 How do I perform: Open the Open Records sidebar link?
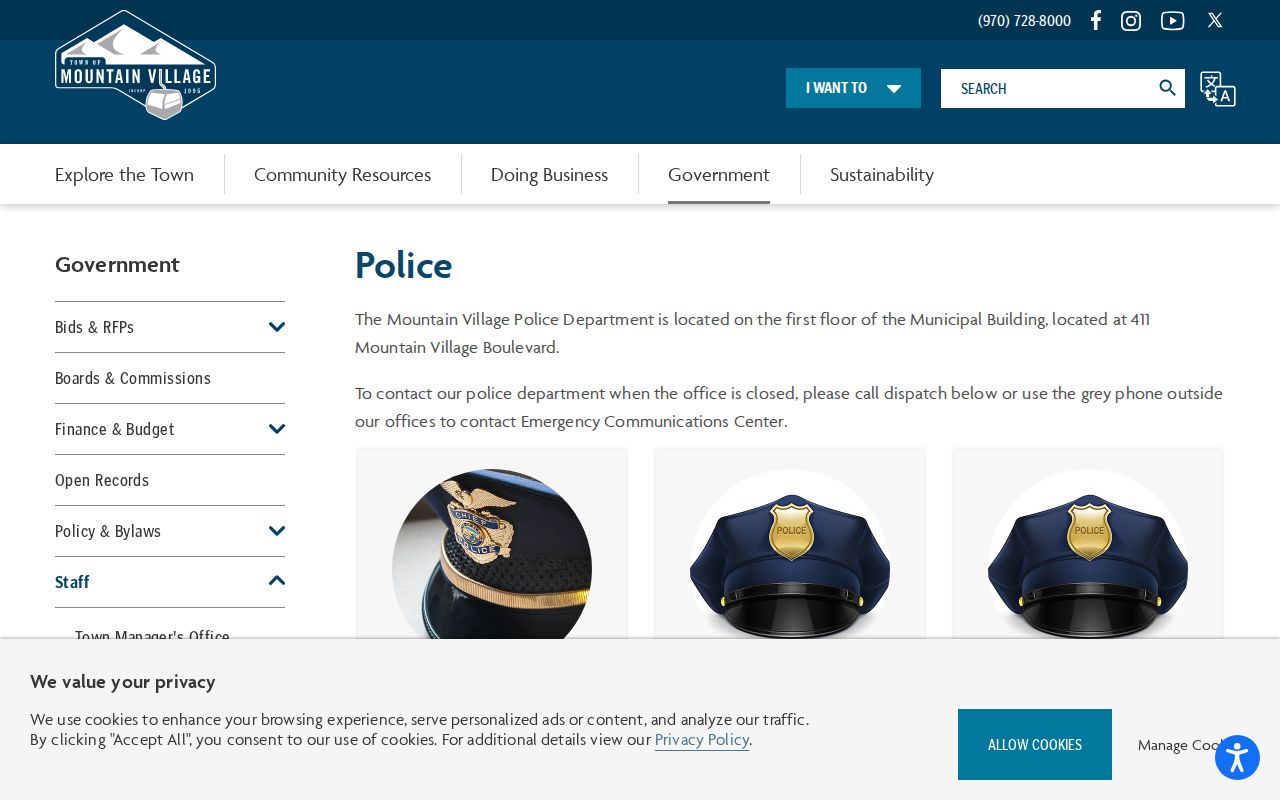[102, 480]
